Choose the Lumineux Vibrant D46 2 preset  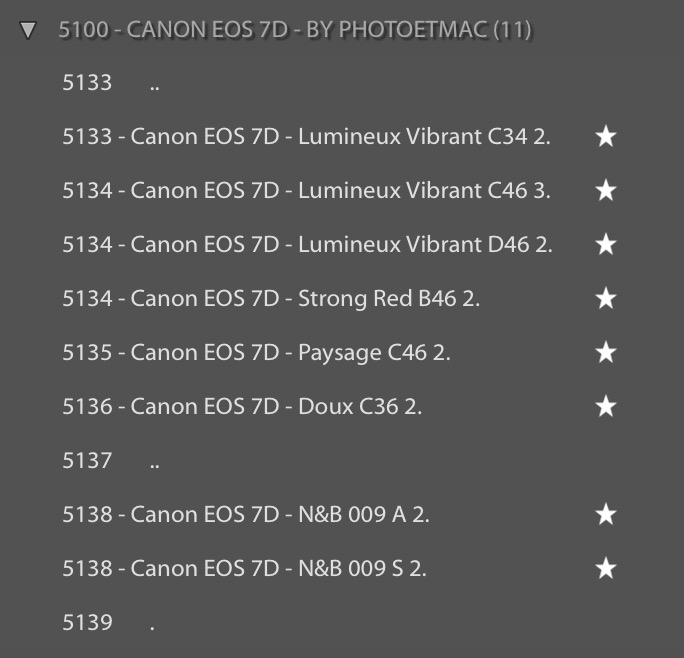tap(307, 245)
